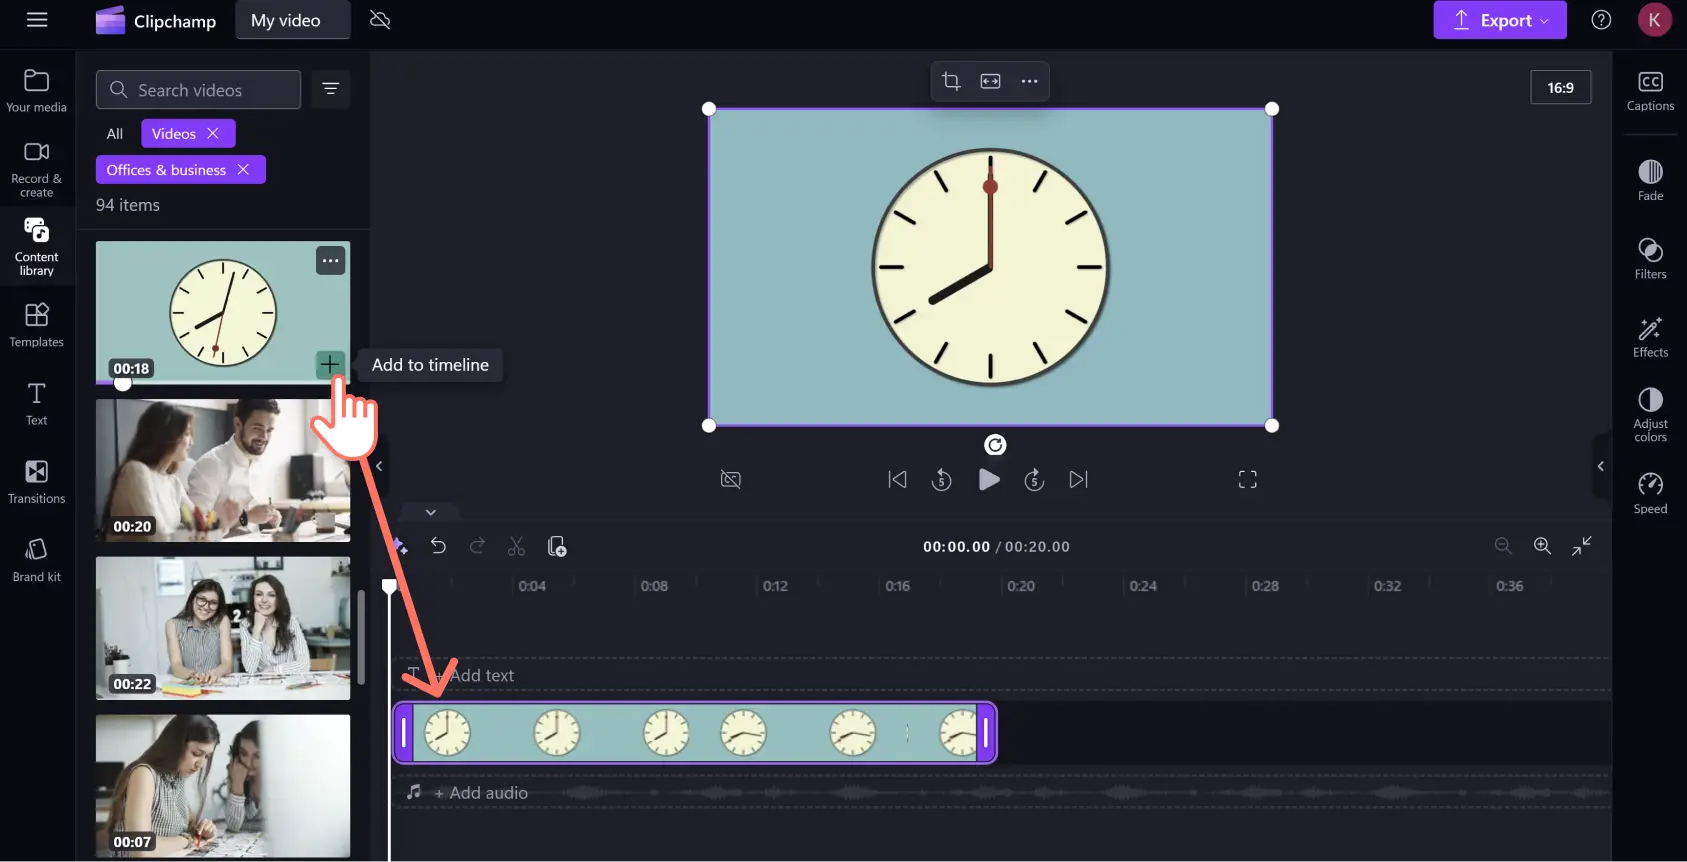Open the Export dropdown
The image size is (1687, 862).
point(1499,20)
